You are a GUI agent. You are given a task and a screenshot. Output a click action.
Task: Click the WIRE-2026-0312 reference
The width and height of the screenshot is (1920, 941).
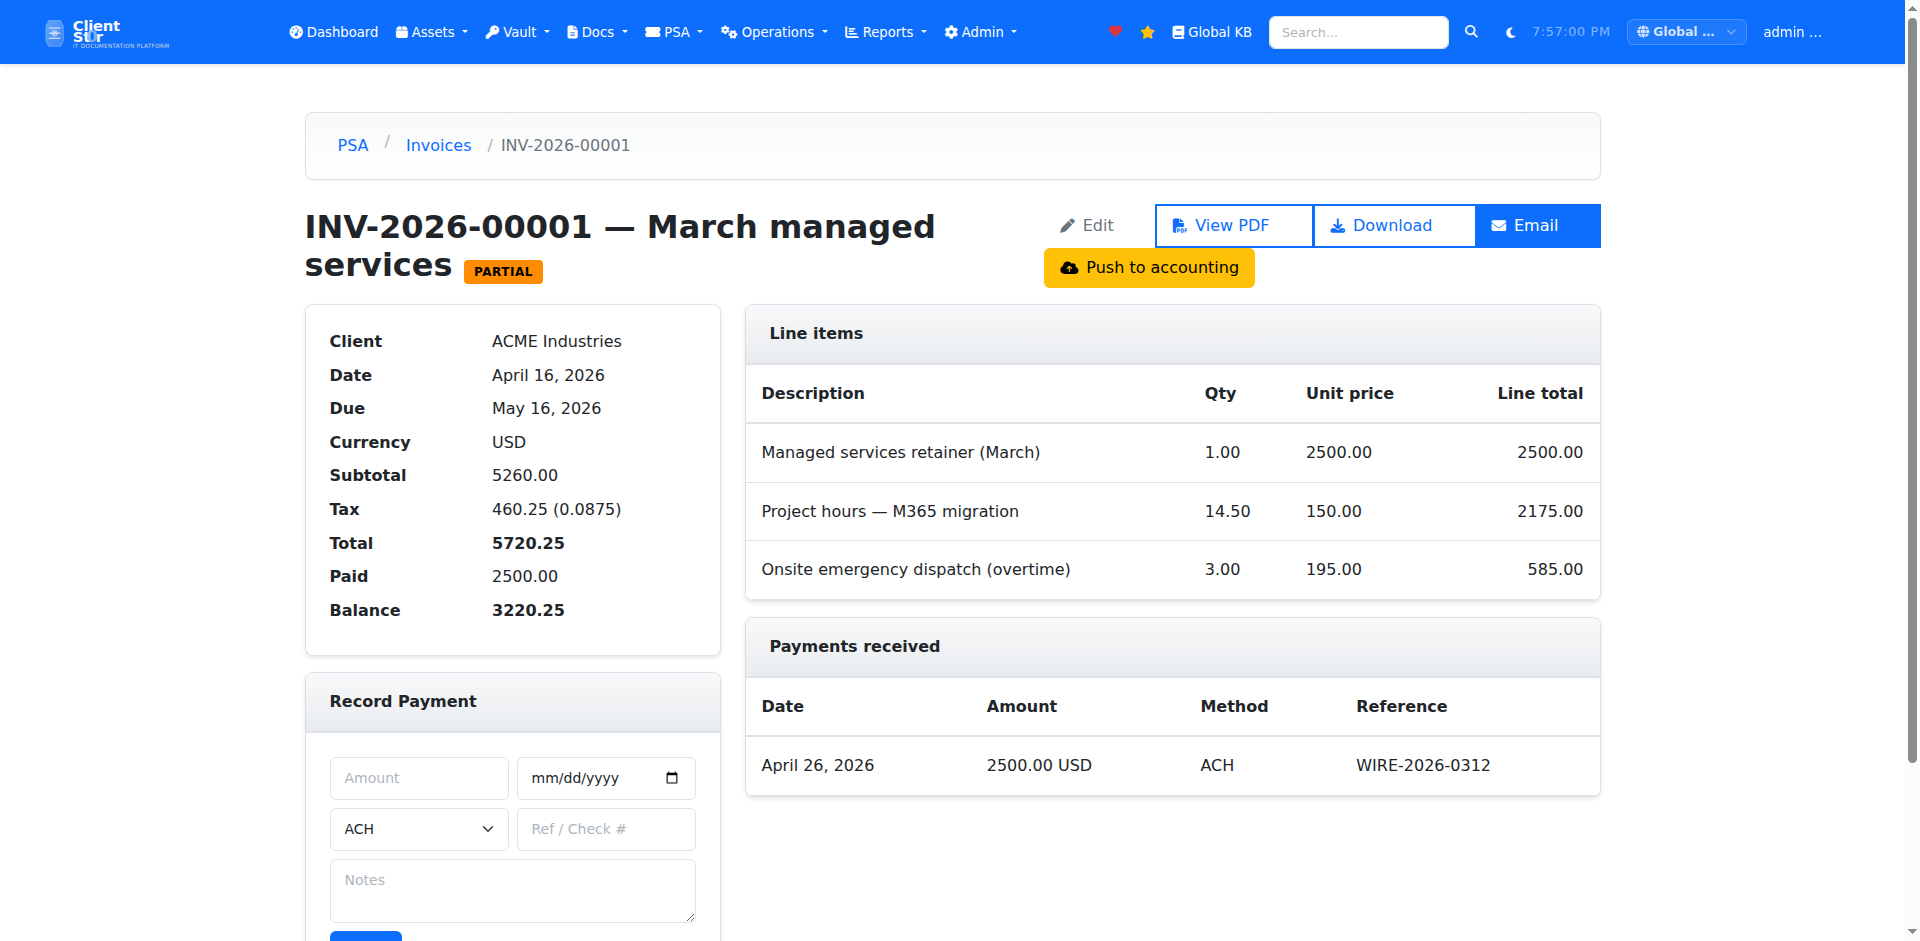tap(1423, 766)
